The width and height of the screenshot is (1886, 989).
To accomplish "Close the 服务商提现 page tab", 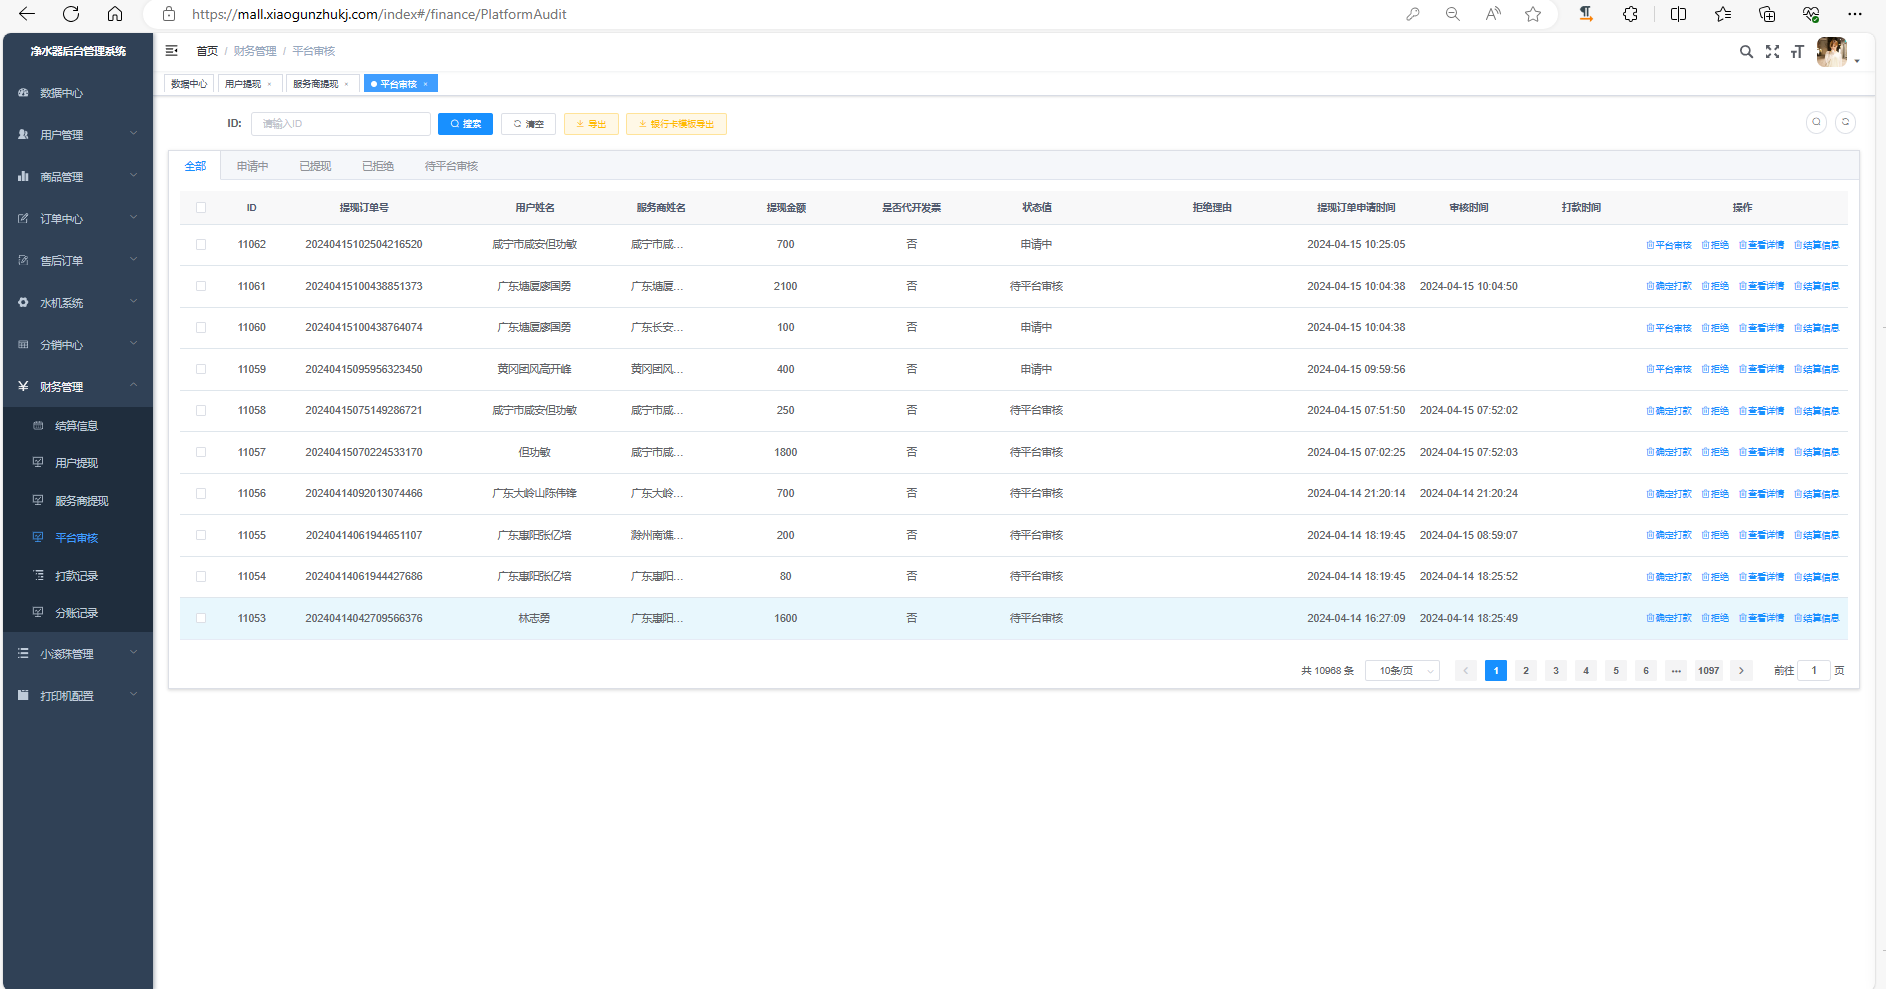I will click(346, 84).
